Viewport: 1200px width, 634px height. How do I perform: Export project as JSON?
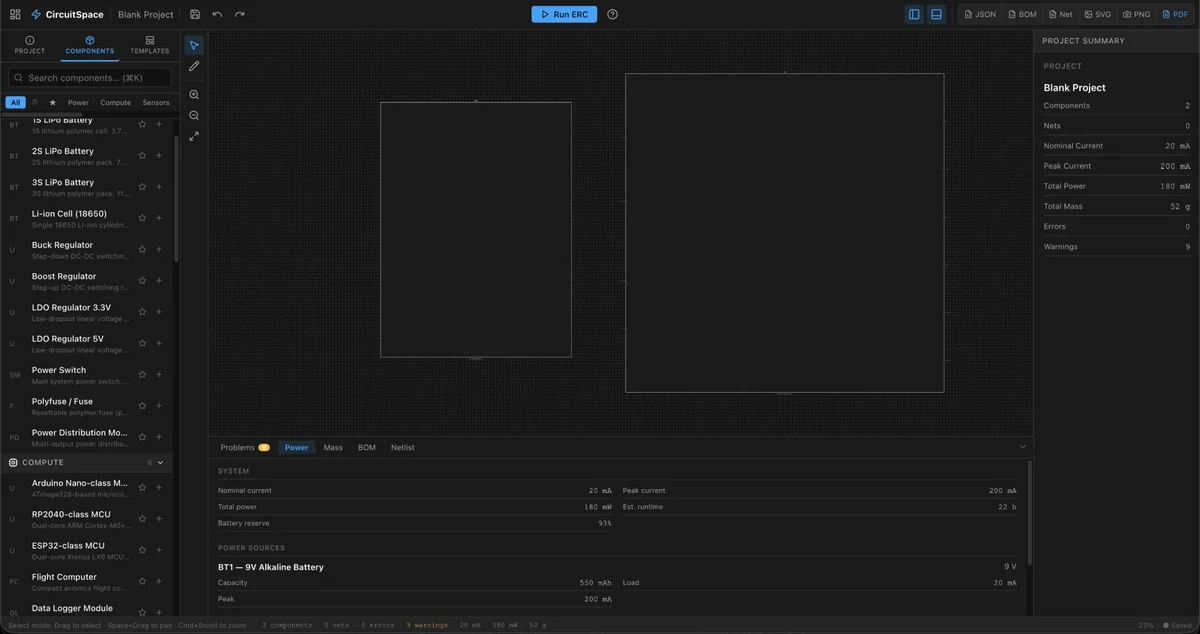tap(980, 14)
